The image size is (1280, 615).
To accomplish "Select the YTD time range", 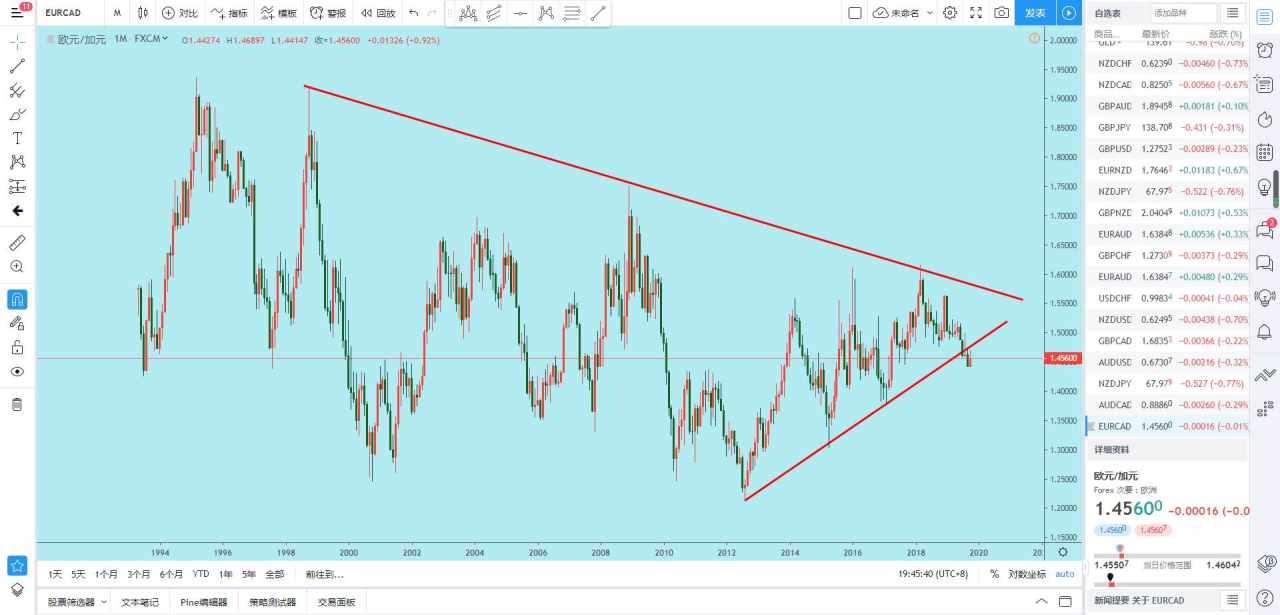I will [x=201, y=574].
